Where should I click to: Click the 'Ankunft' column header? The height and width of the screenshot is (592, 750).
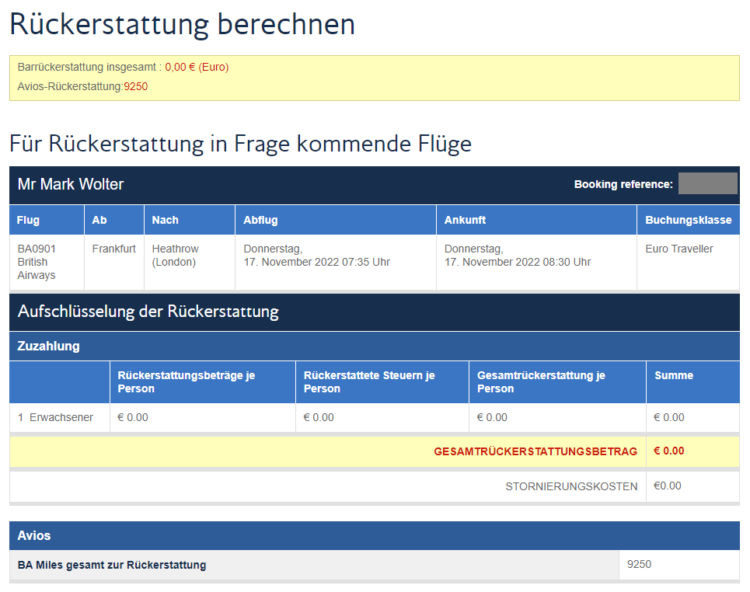[465, 220]
